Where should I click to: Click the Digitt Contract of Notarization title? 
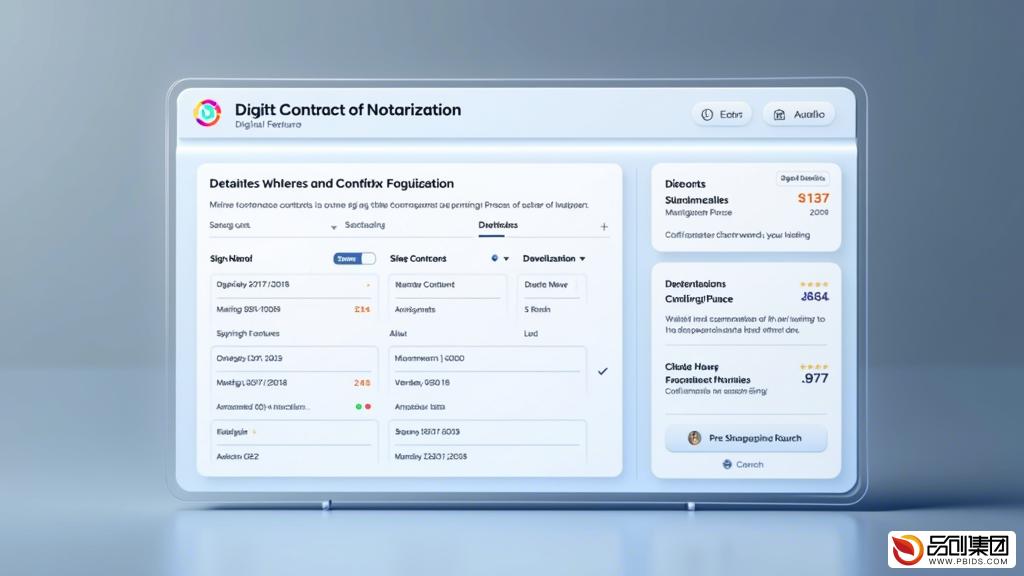[348, 110]
